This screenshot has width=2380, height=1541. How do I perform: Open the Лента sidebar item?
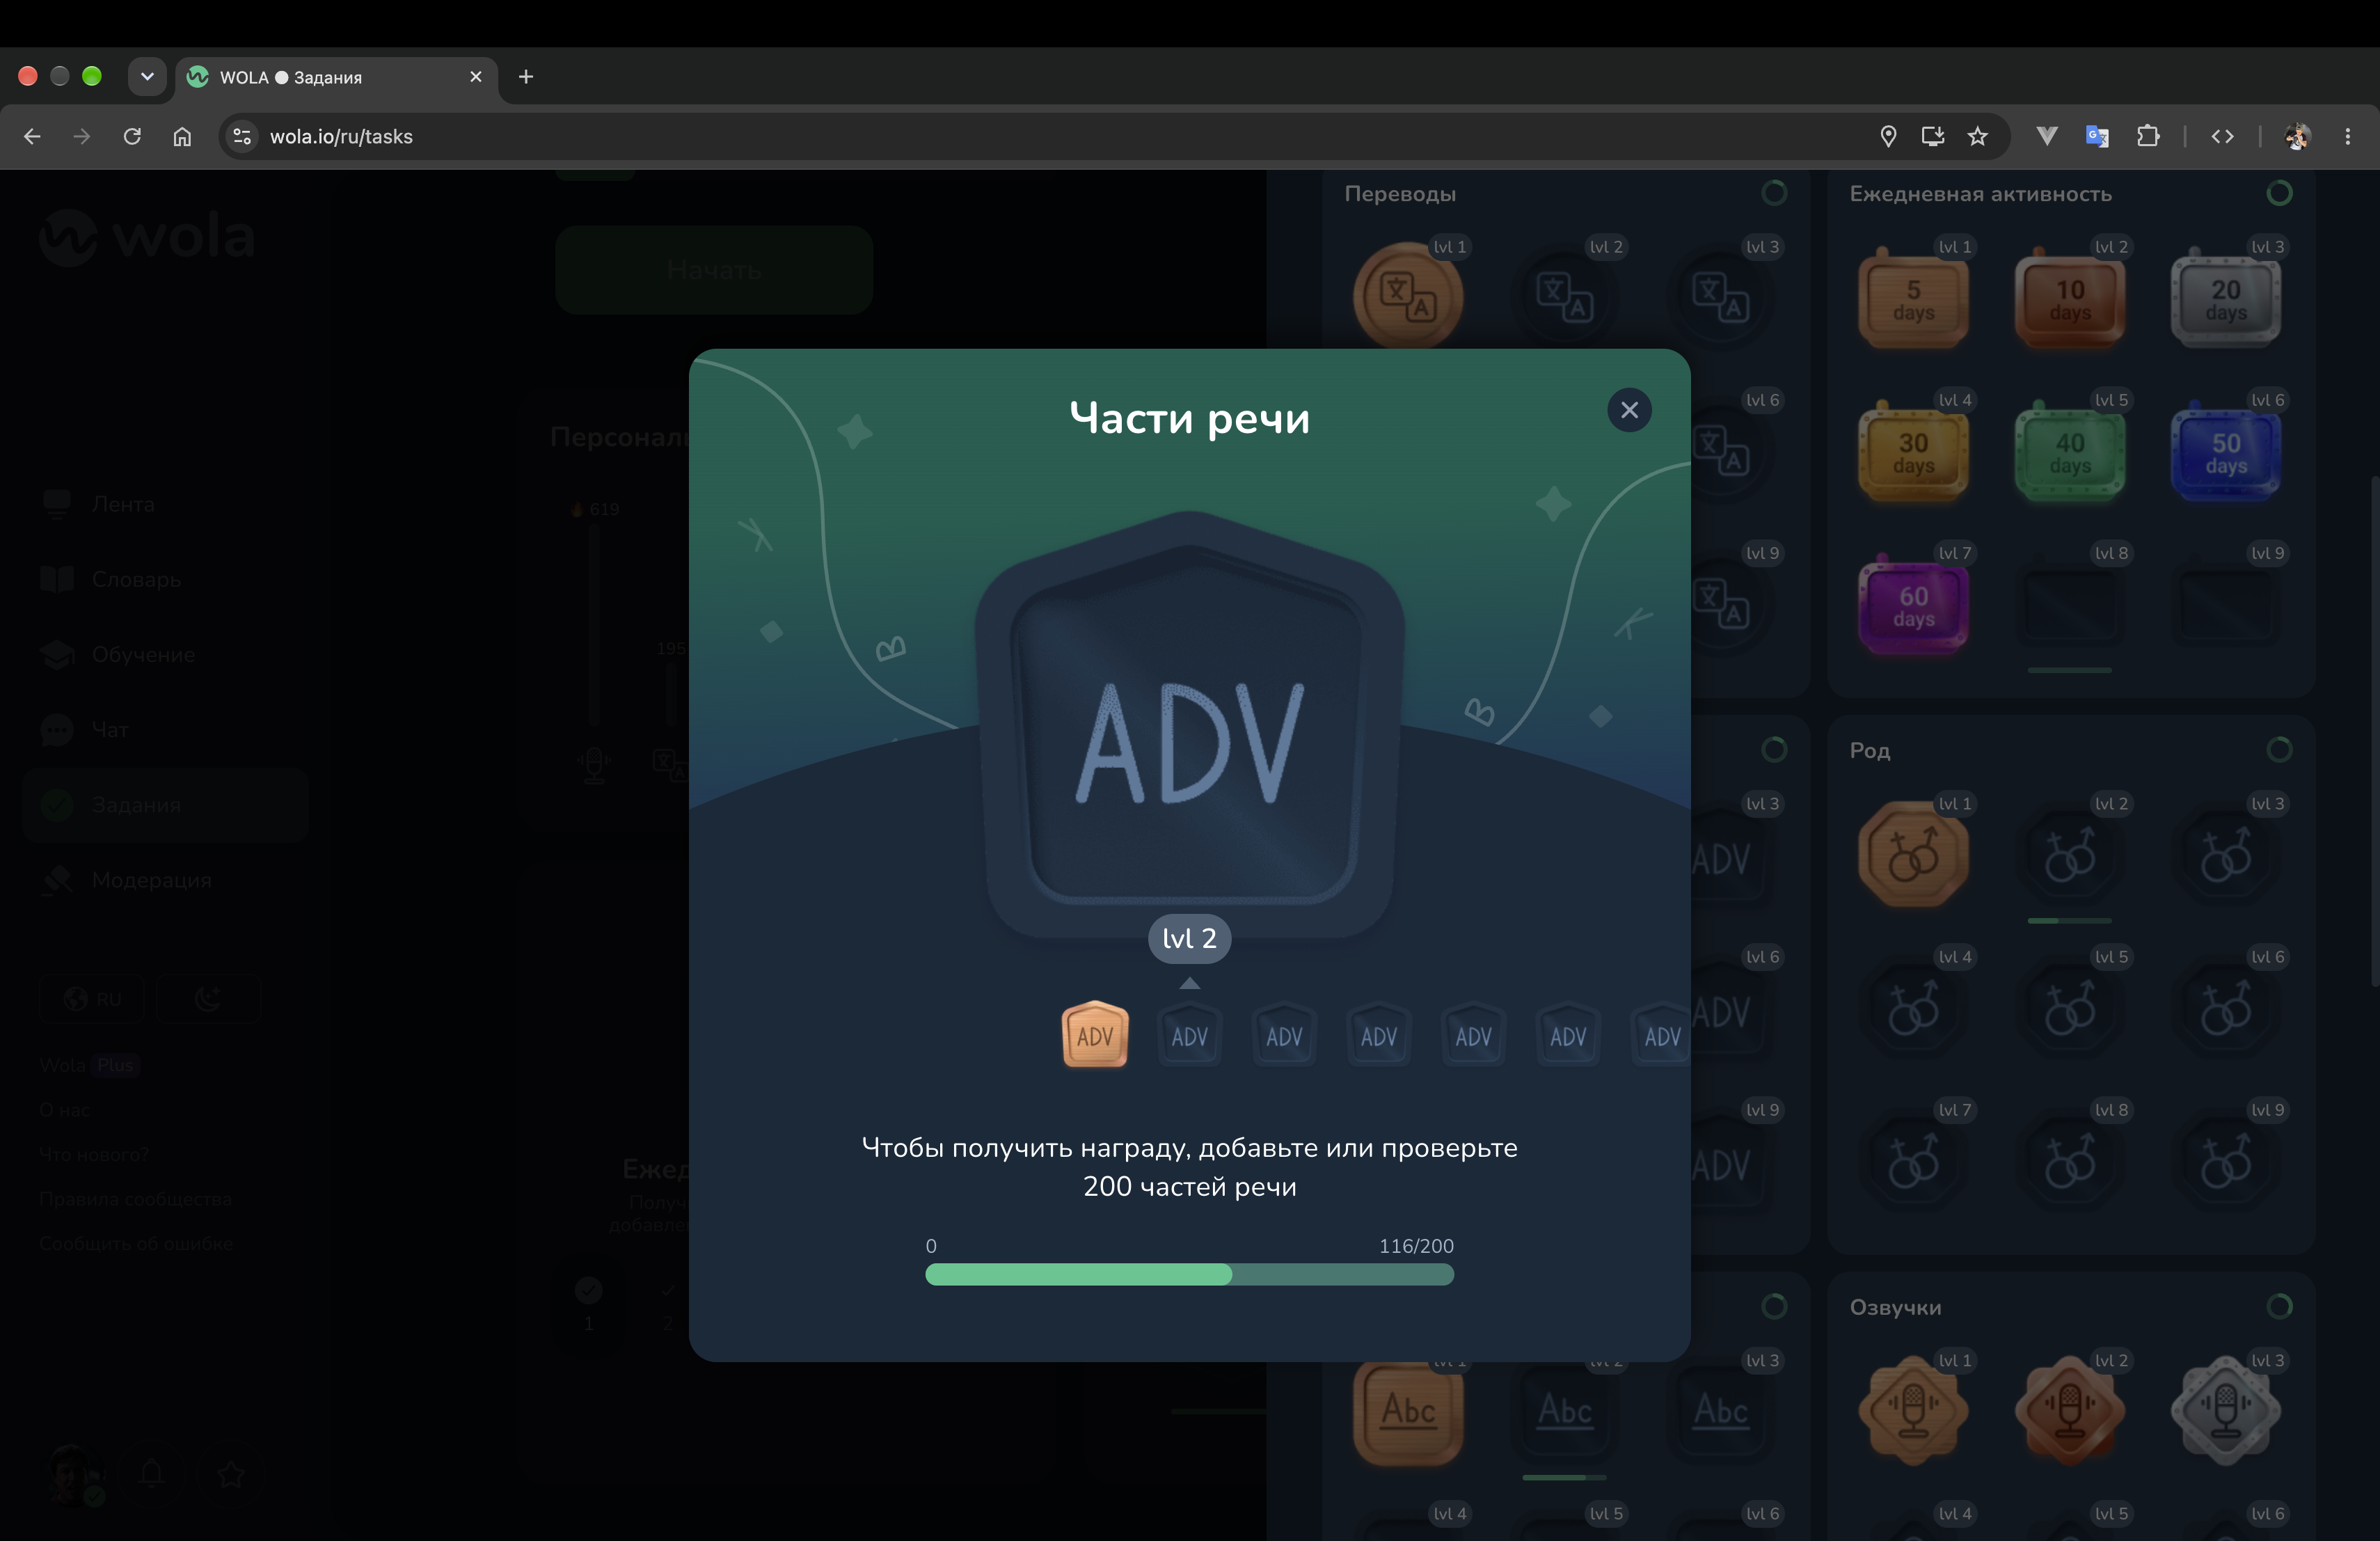click(165, 504)
